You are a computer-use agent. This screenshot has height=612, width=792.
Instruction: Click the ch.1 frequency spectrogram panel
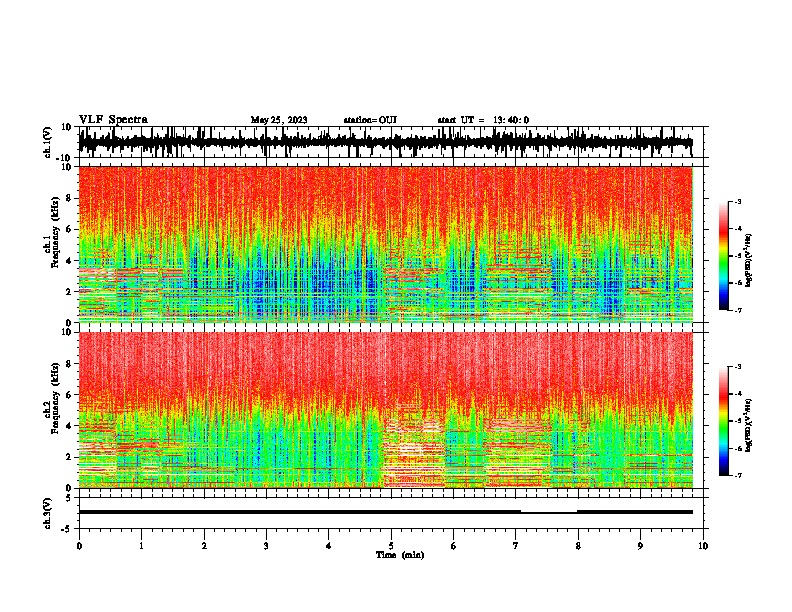tap(386, 244)
